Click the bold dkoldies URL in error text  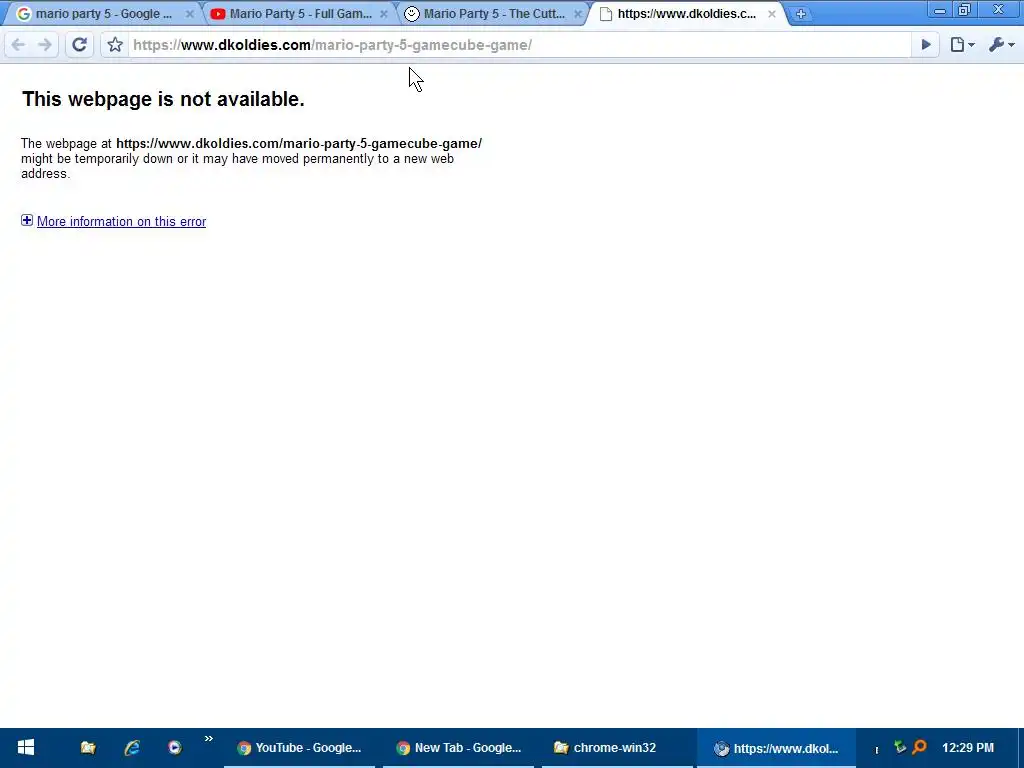click(x=299, y=144)
